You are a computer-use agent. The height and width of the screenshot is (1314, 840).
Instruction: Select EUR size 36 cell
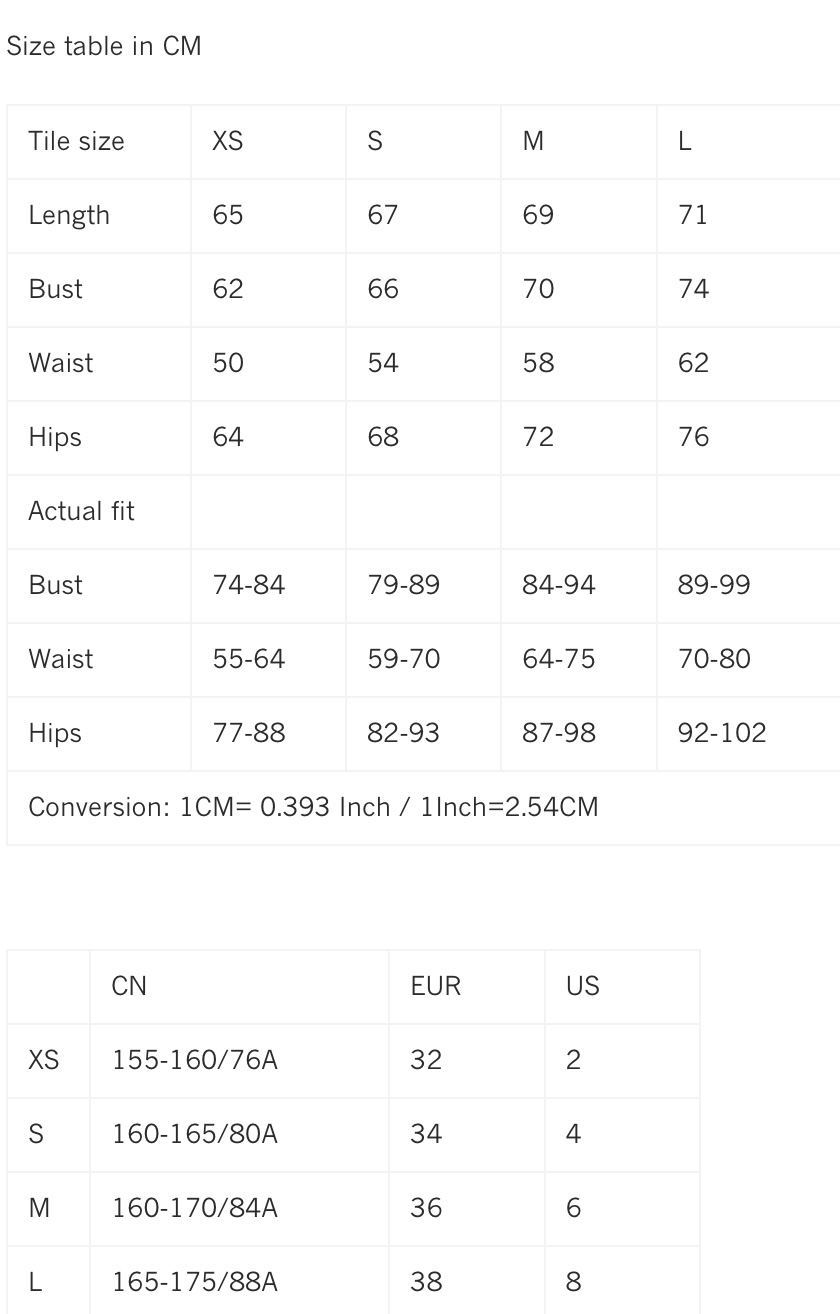[426, 1208]
